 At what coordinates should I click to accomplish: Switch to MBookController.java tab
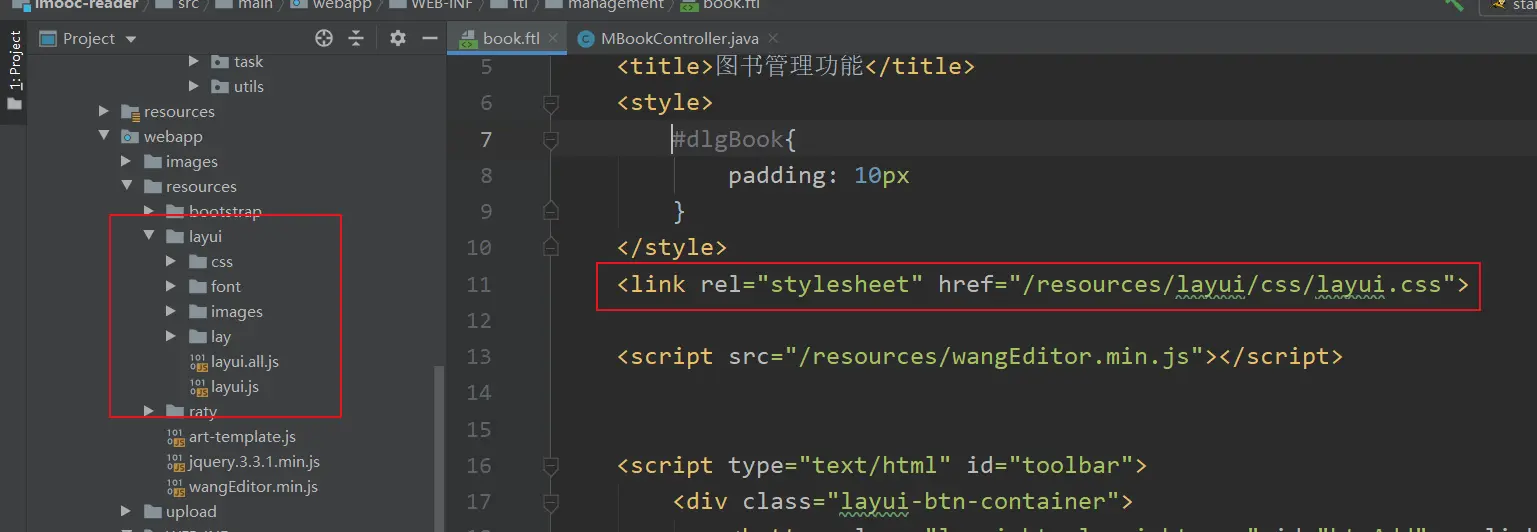665,39
